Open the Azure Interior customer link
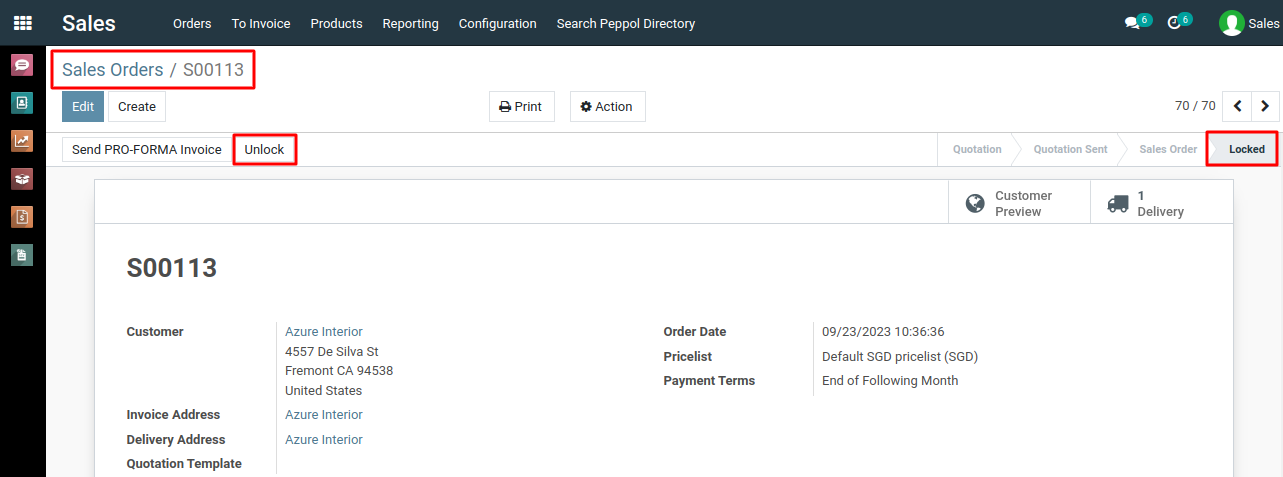1283x477 pixels. pos(324,332)
